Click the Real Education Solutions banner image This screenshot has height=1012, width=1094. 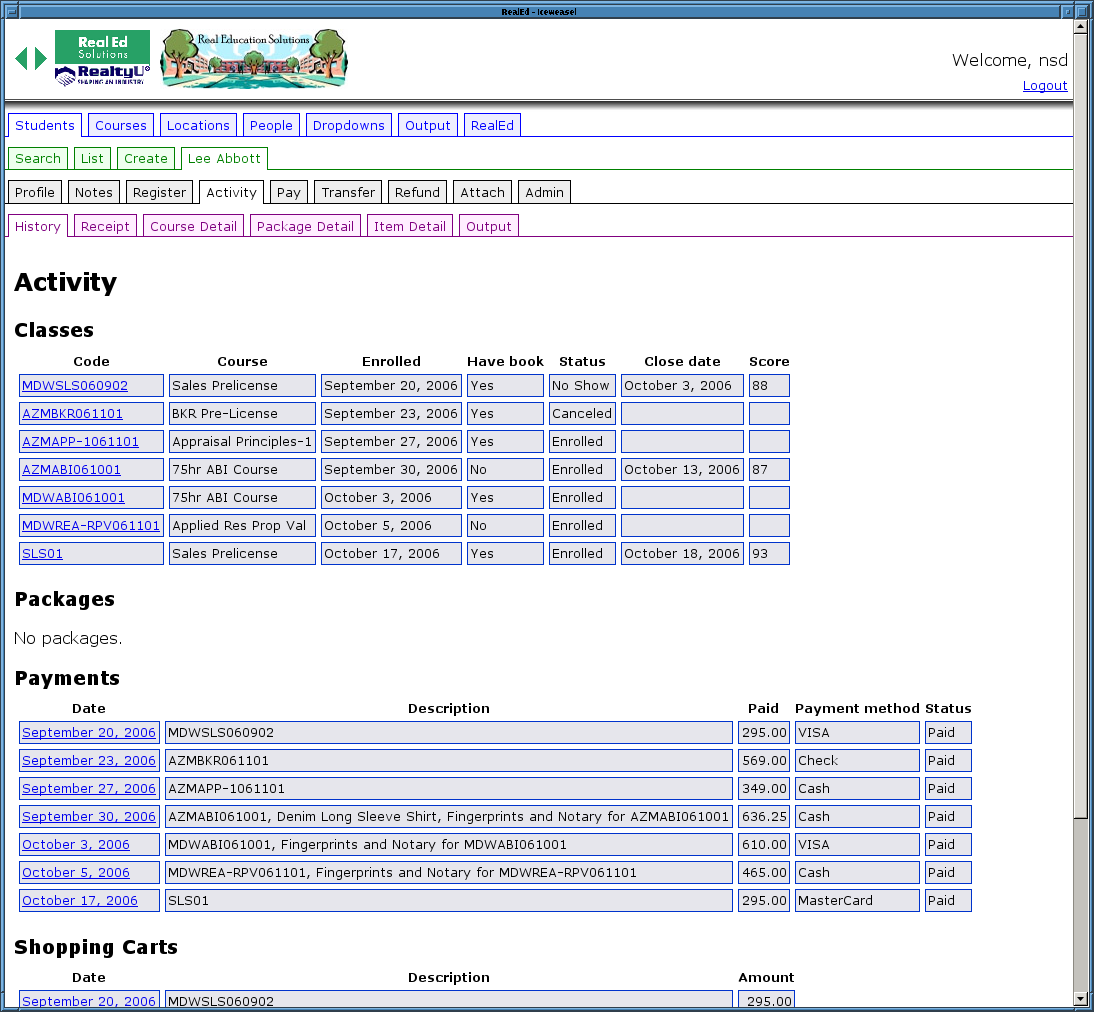254,59
